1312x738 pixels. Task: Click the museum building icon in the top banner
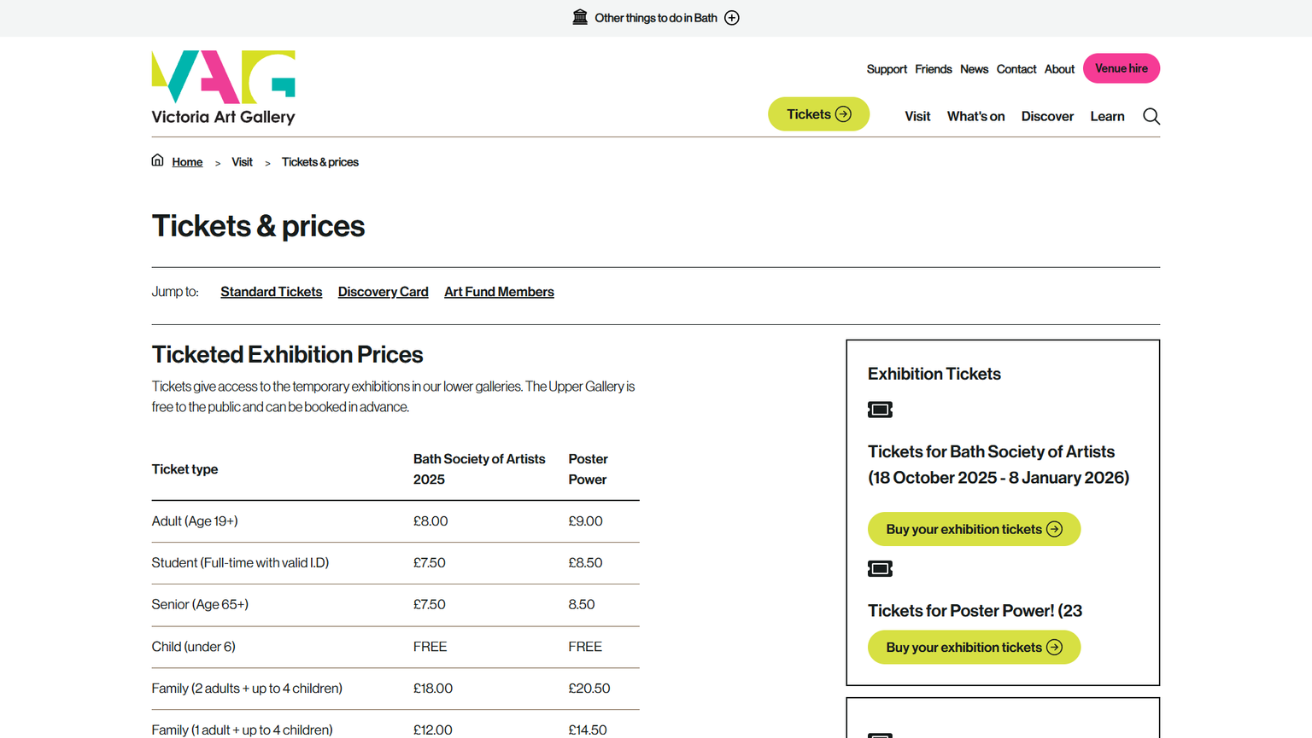click(580, 17)
